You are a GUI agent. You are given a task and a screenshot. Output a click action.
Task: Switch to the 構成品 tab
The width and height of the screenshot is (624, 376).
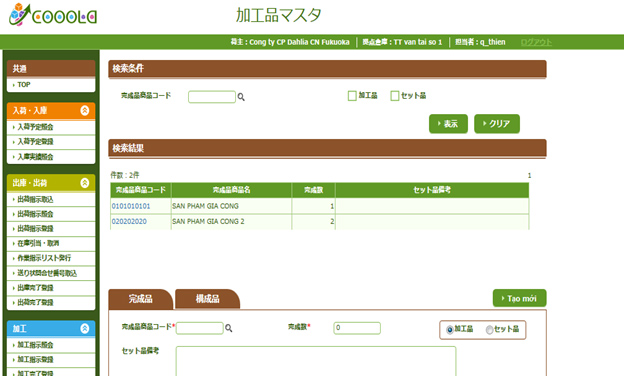click(207, 299)
